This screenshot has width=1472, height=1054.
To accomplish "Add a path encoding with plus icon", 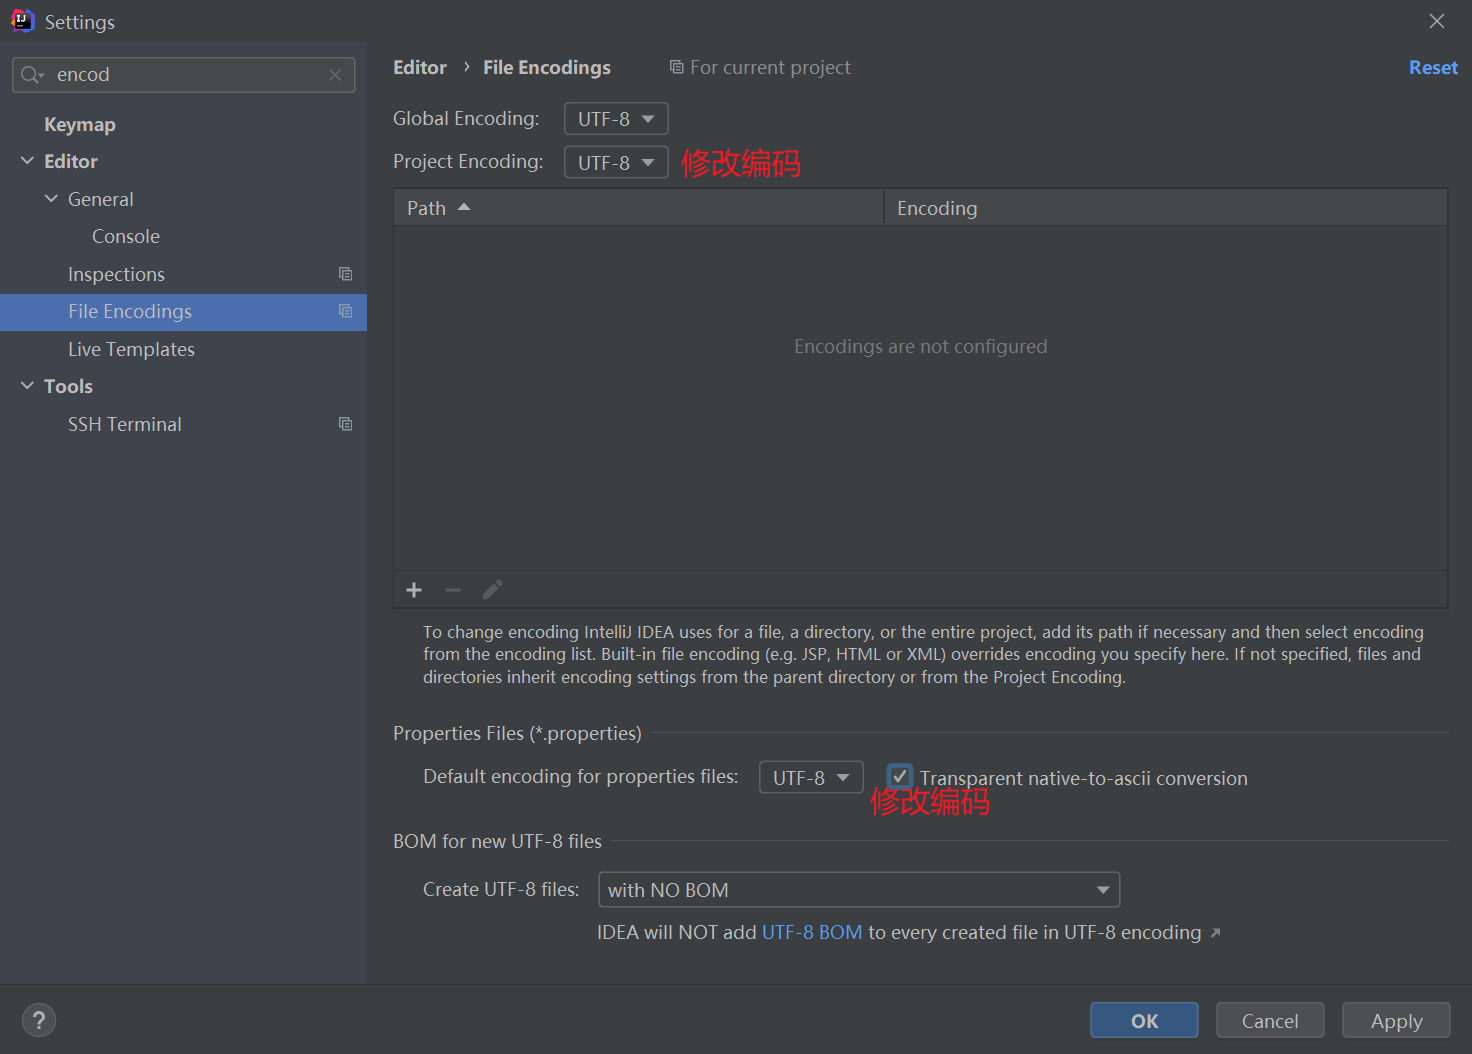I will coord(414,590).
